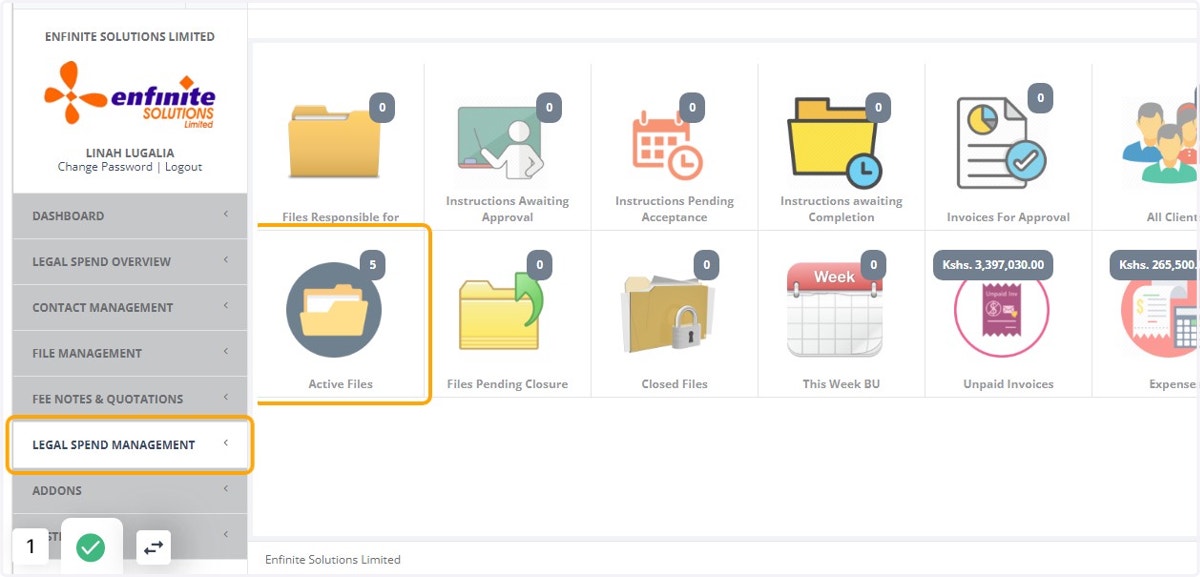Open the Files Responsible for folder icon
Image resolution: width=1200 pixels, height=577 pixels.
click(334, 141)
